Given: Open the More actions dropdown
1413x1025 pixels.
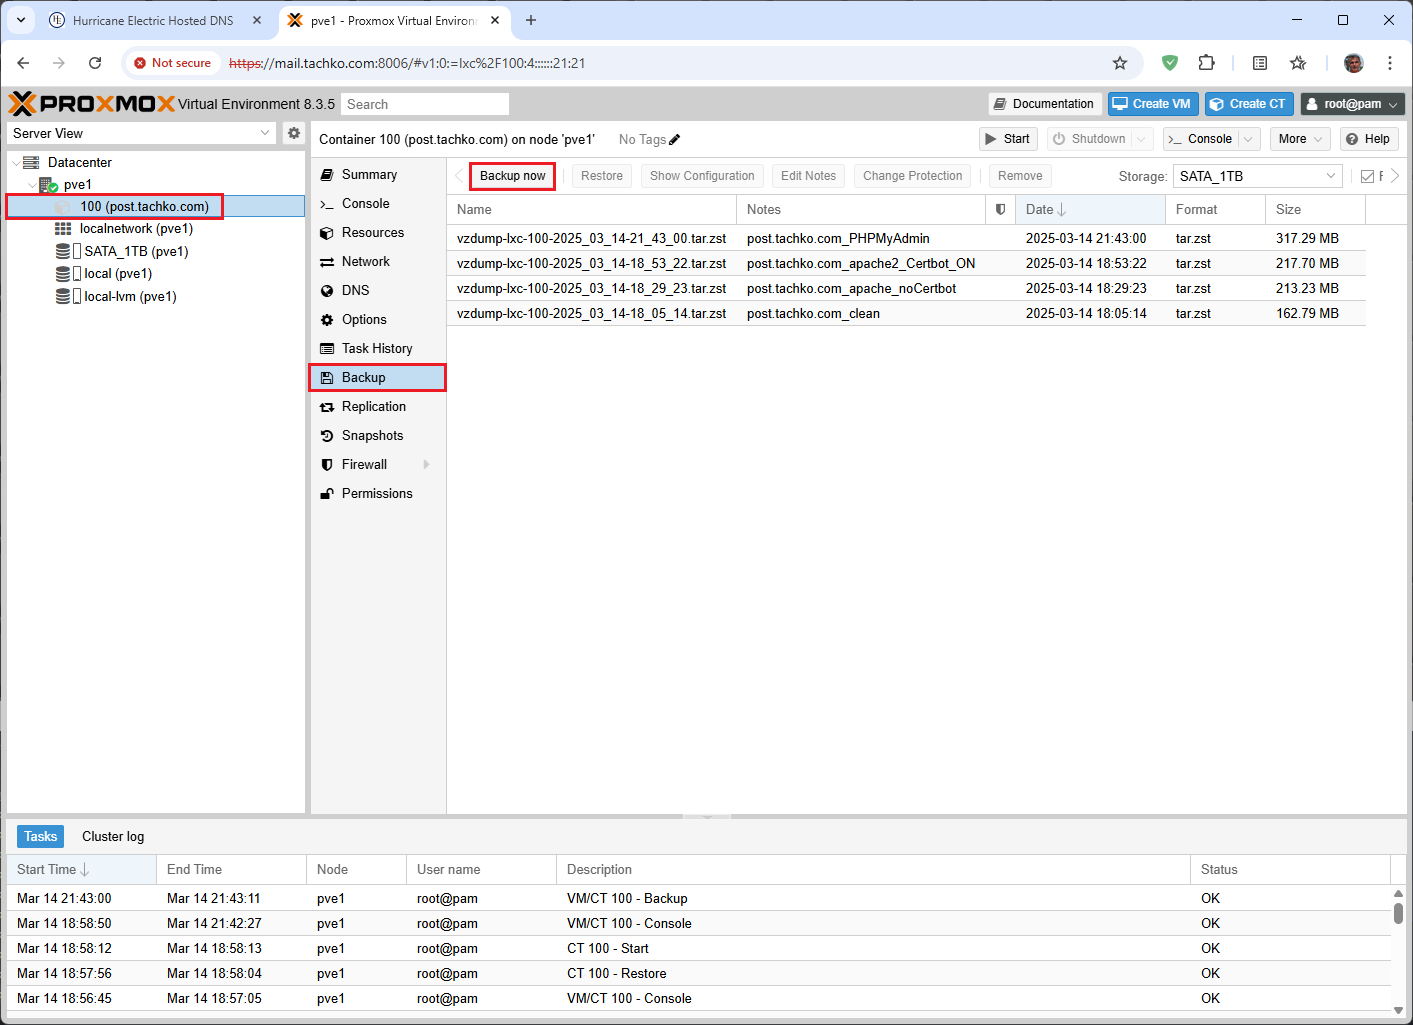Looking at the screenshot, I should [x=1300, y=139].
